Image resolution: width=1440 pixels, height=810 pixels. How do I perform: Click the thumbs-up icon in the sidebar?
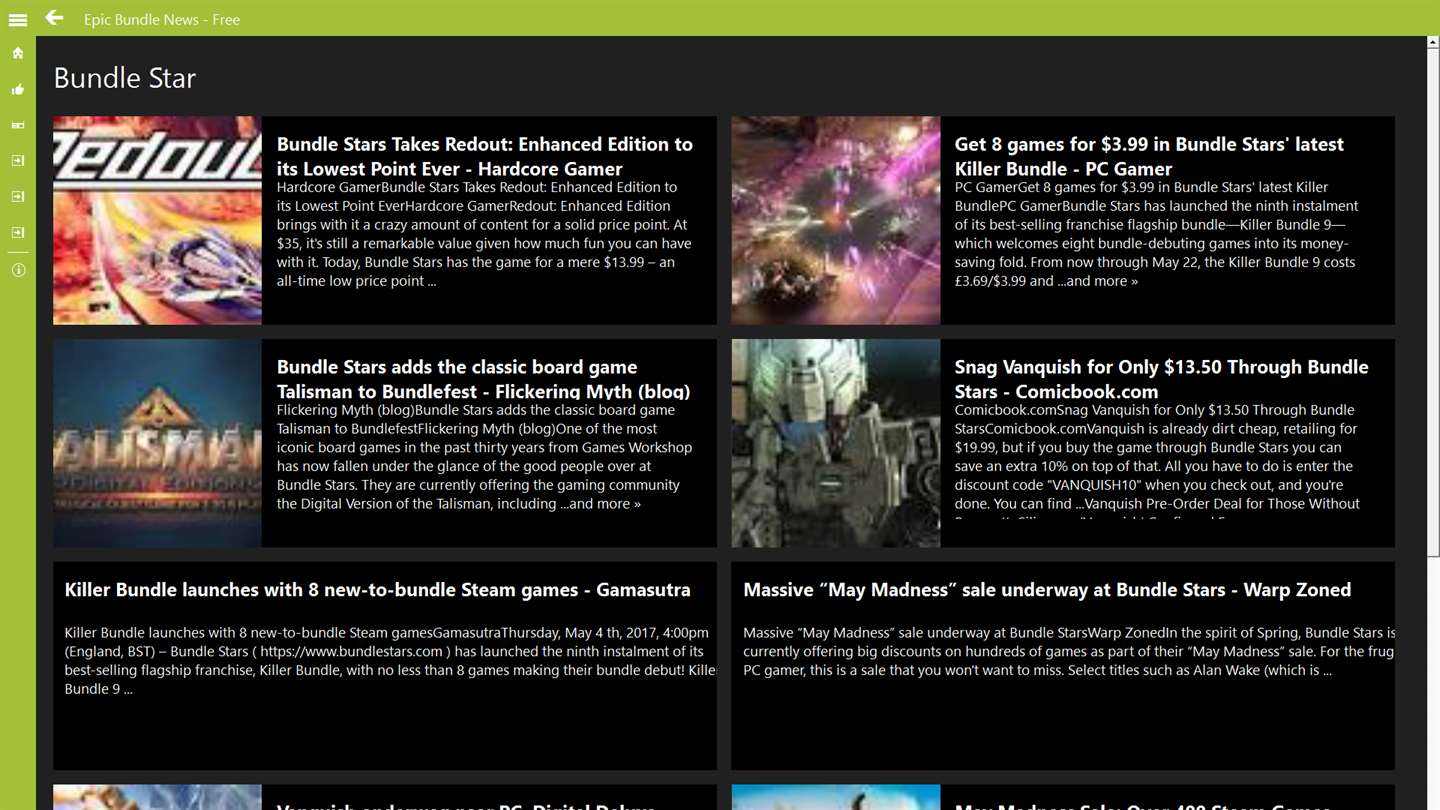click(18, 89)
